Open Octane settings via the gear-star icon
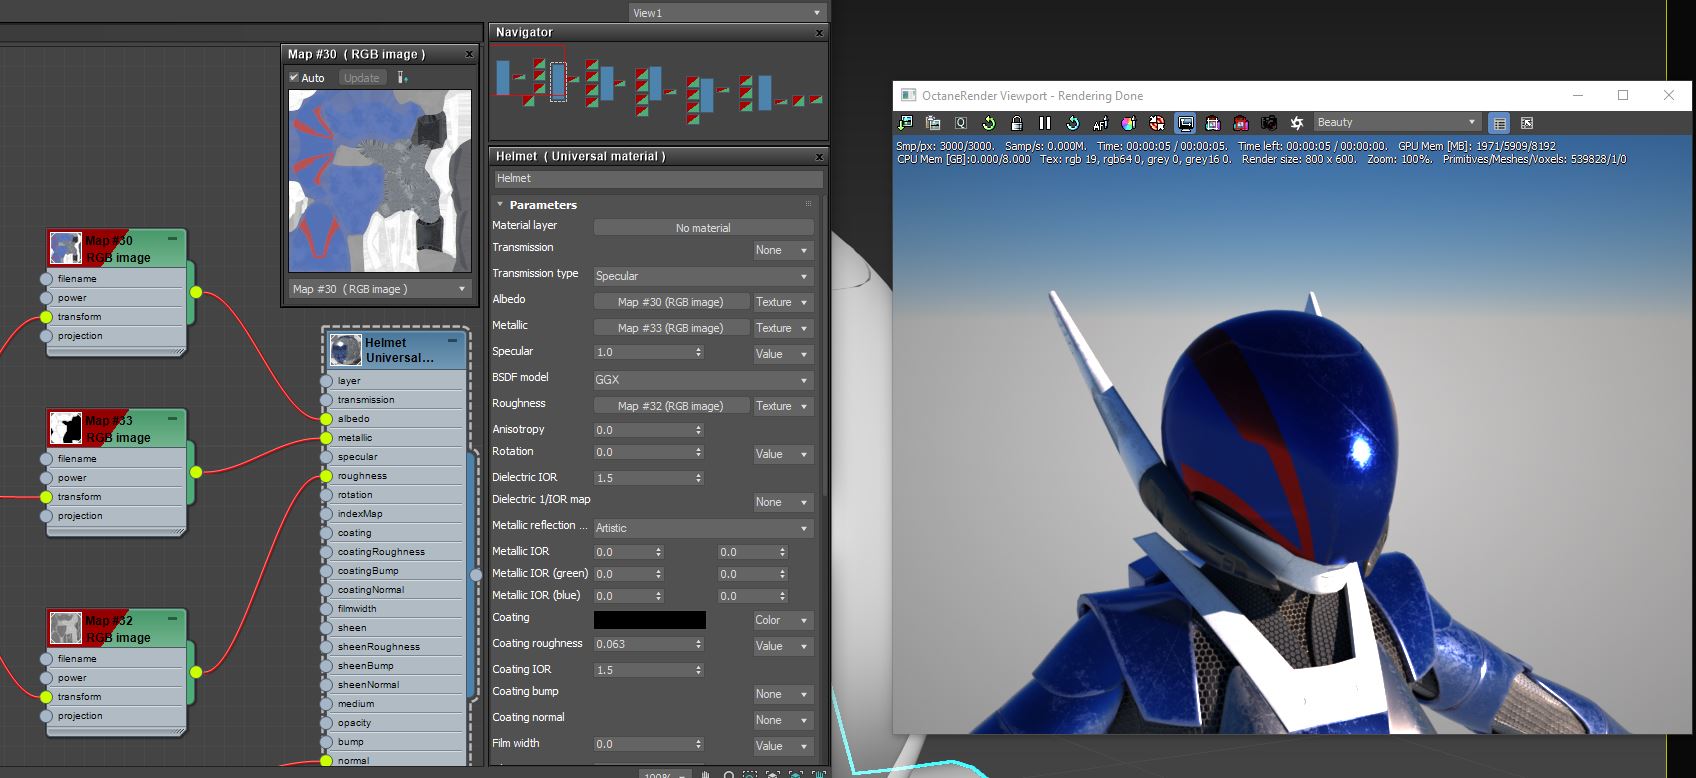The image size is (1696, 778). tap(1297, 123)
